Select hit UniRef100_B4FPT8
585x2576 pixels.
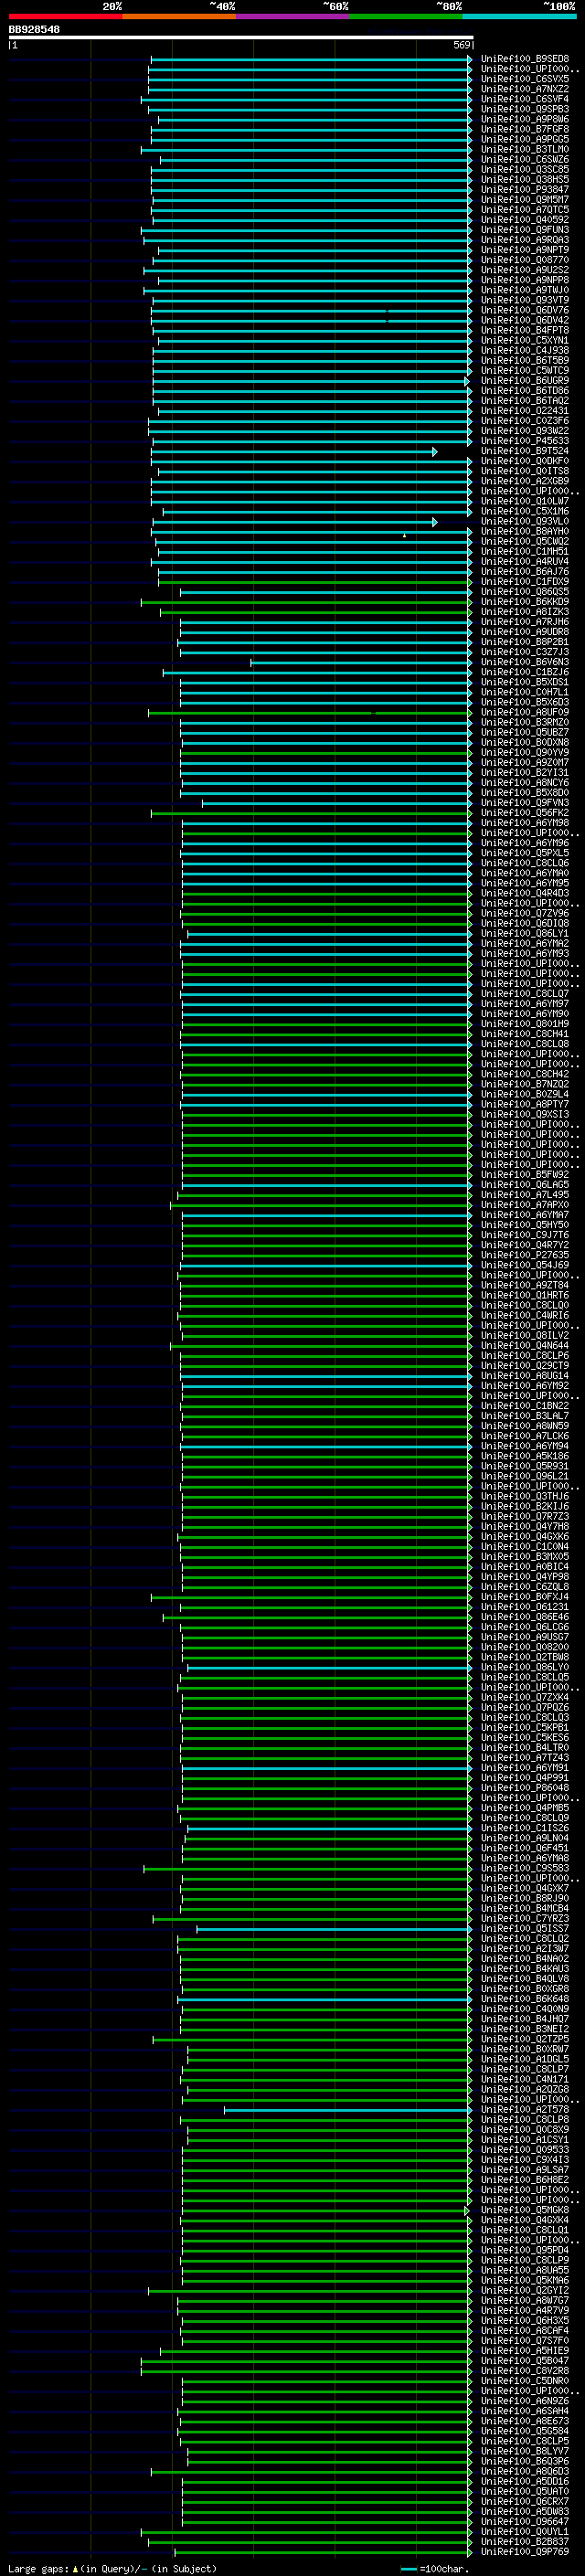[524, 330]
